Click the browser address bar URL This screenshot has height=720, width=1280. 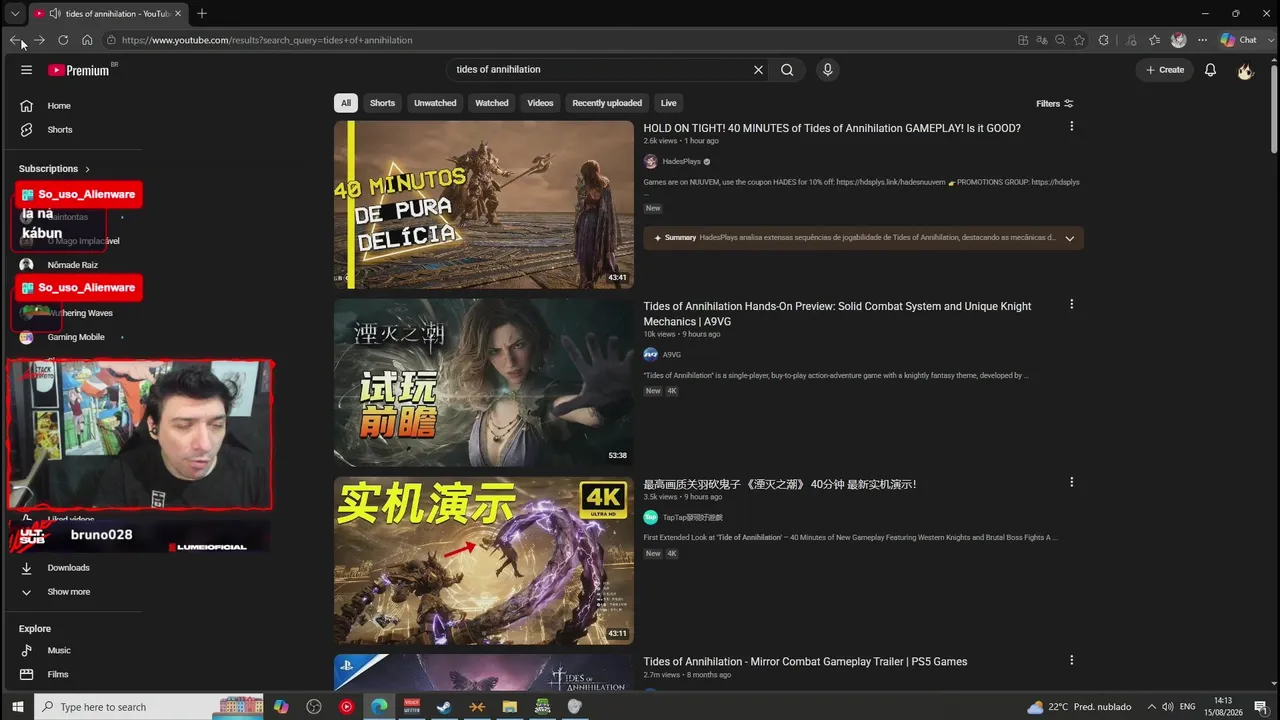point(267,40)
